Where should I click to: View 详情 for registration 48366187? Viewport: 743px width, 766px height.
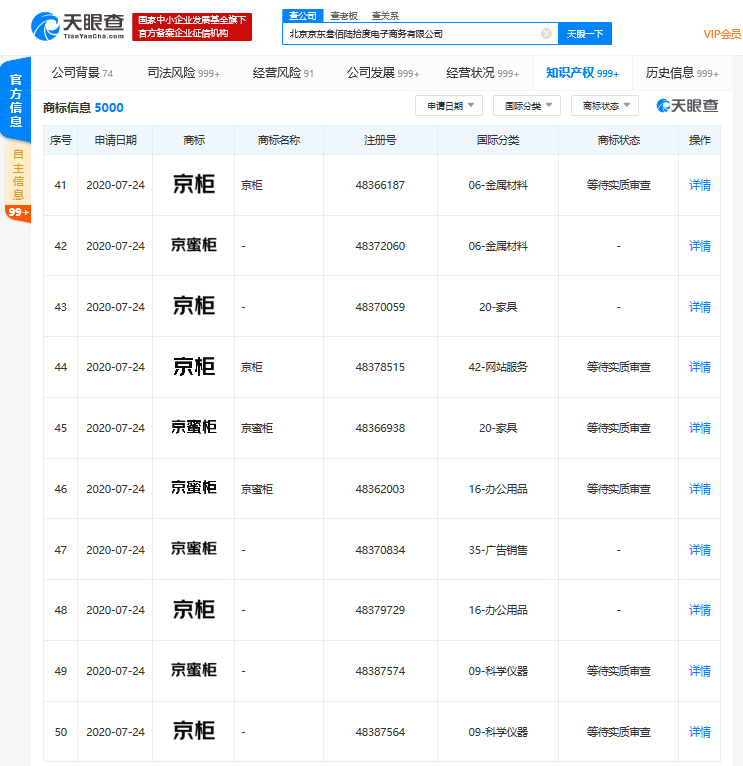coord(700,185)
